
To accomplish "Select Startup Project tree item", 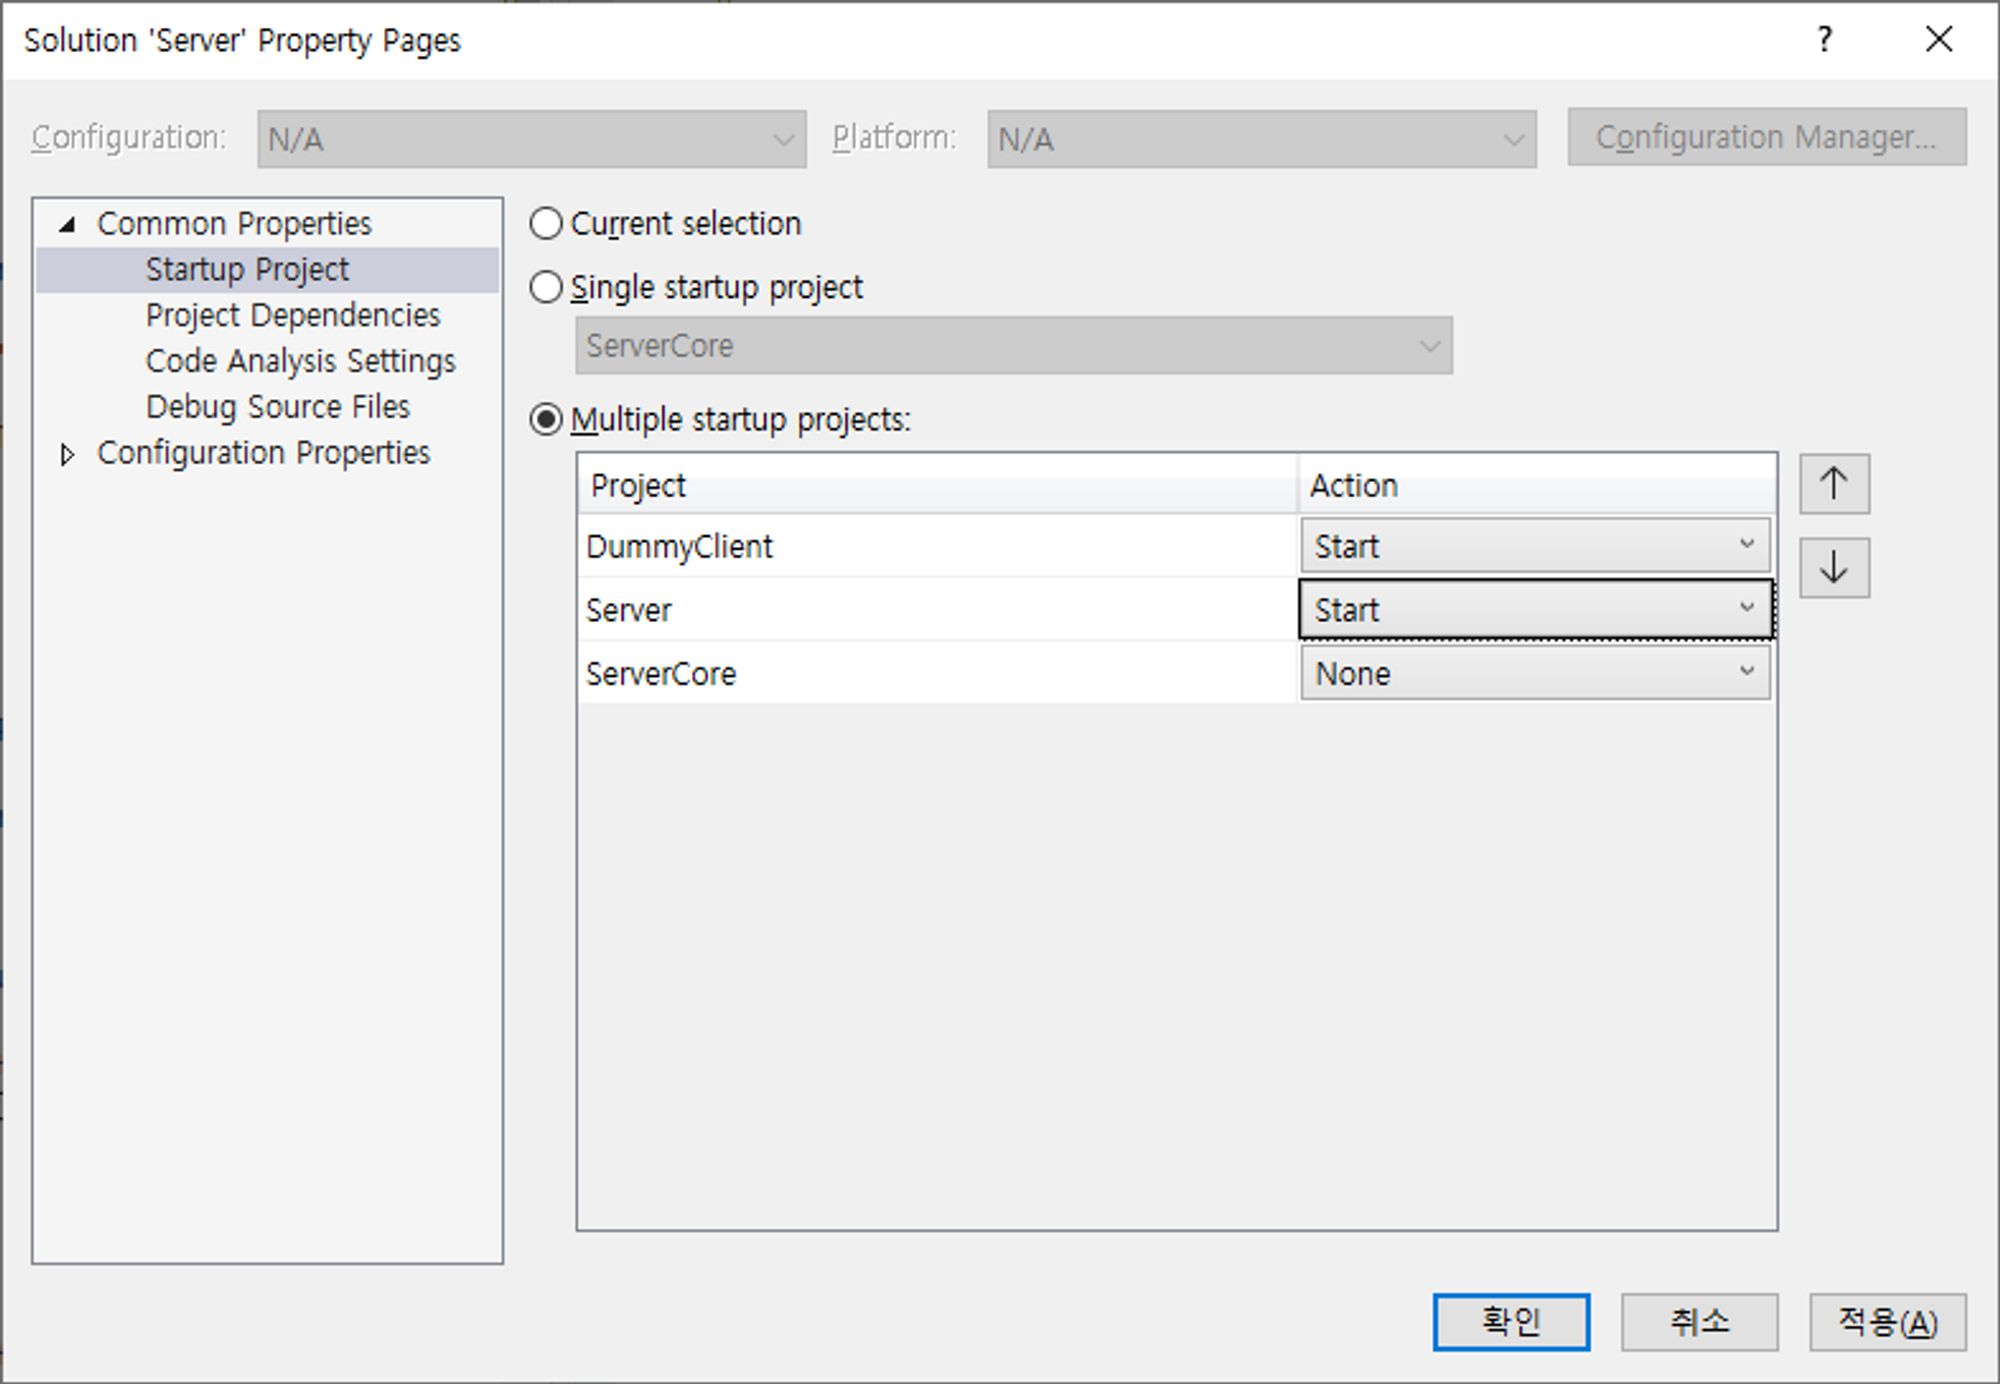I will click(x=247, y=270).
